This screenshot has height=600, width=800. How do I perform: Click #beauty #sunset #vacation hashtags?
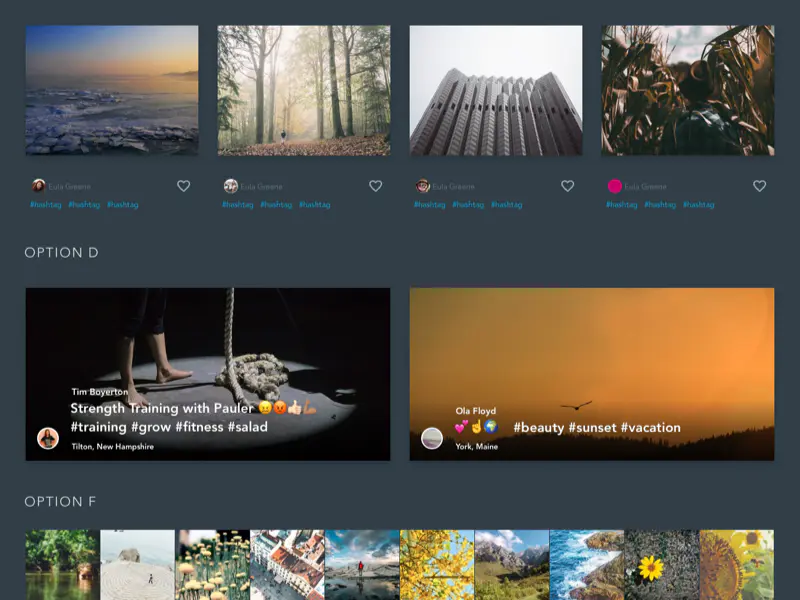click(597, 428)
